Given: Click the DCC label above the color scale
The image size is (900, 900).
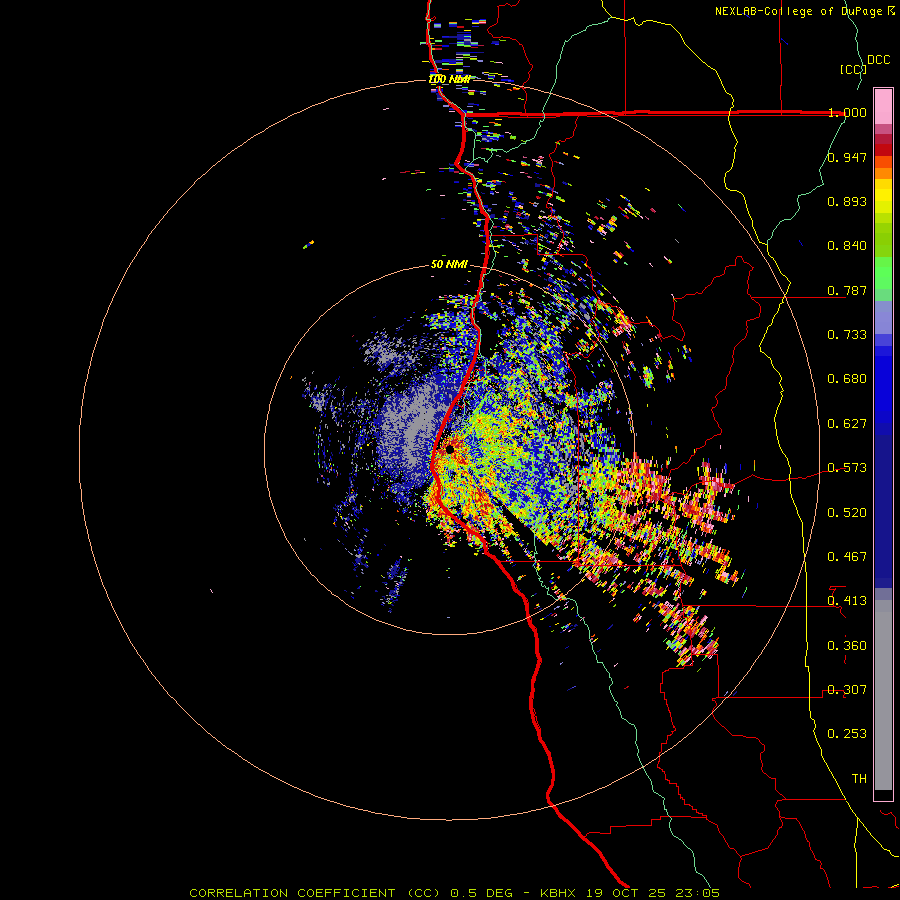Looking at the screenshot, I should click(878, 60).
